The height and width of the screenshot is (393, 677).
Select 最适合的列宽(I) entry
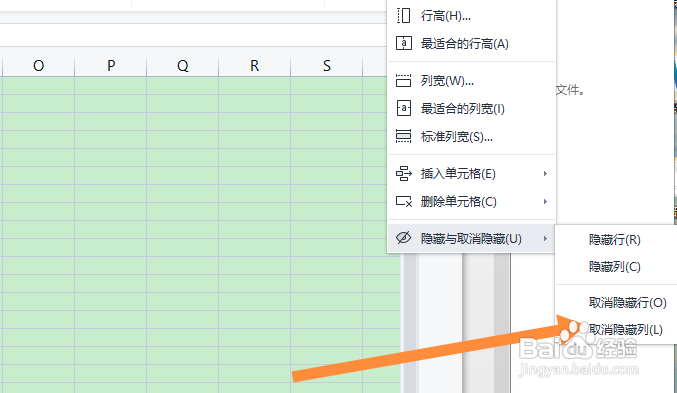pos(471,108)
